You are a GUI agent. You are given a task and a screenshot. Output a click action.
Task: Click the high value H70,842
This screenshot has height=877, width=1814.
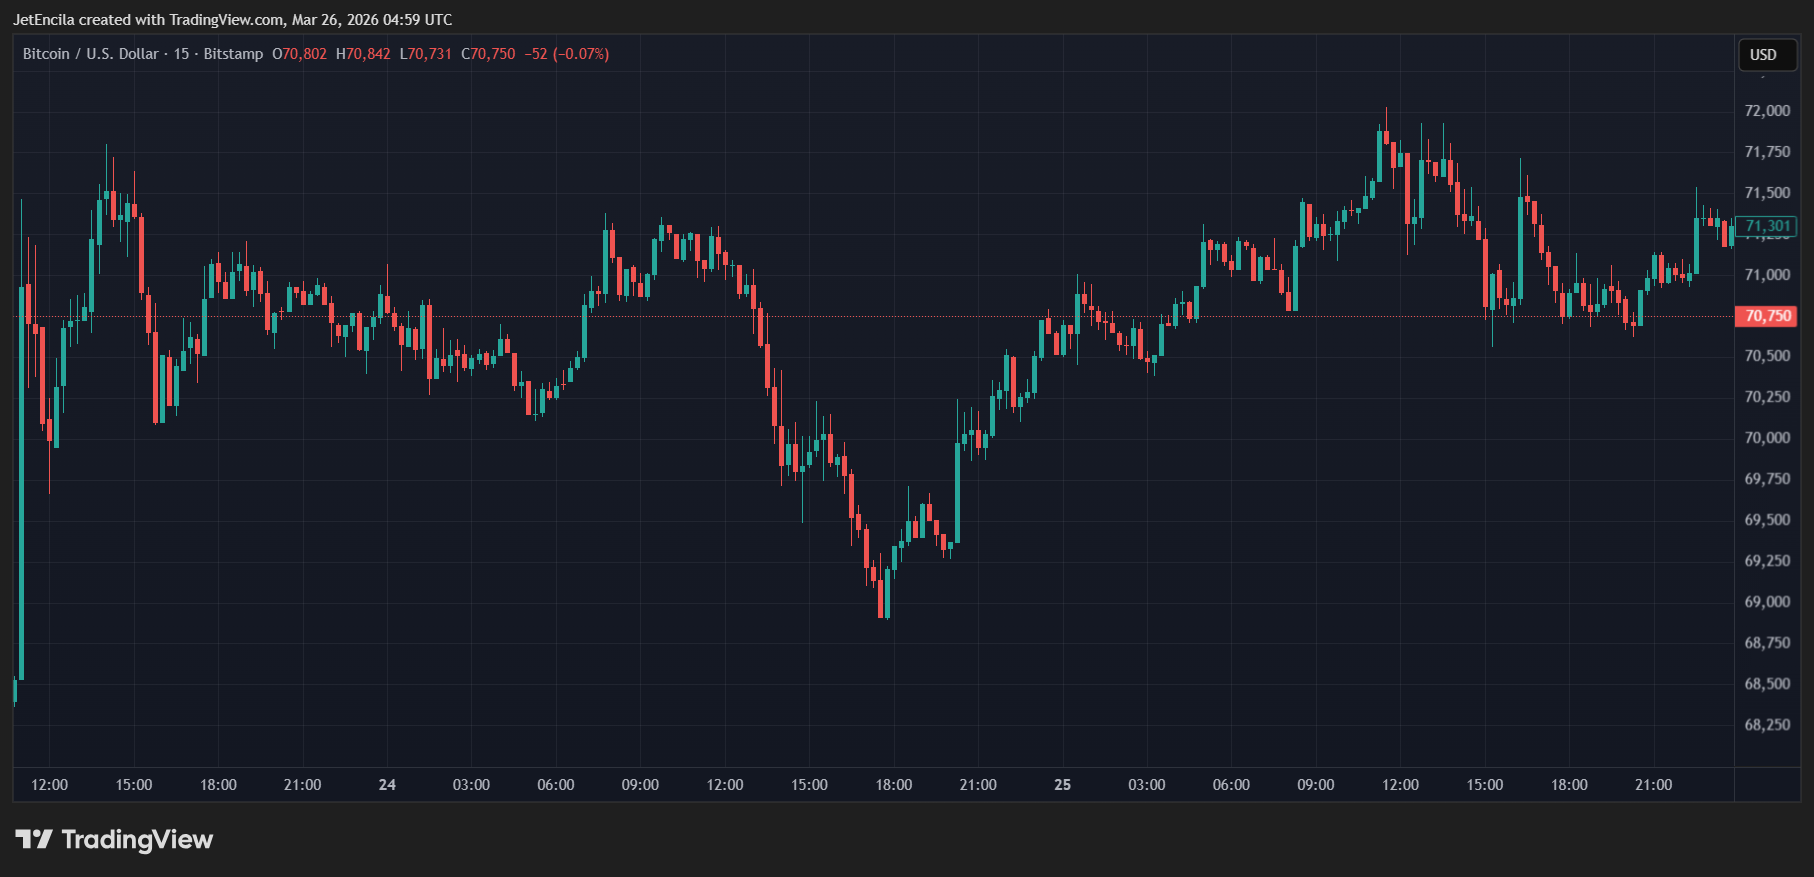[x=363, y=54]
